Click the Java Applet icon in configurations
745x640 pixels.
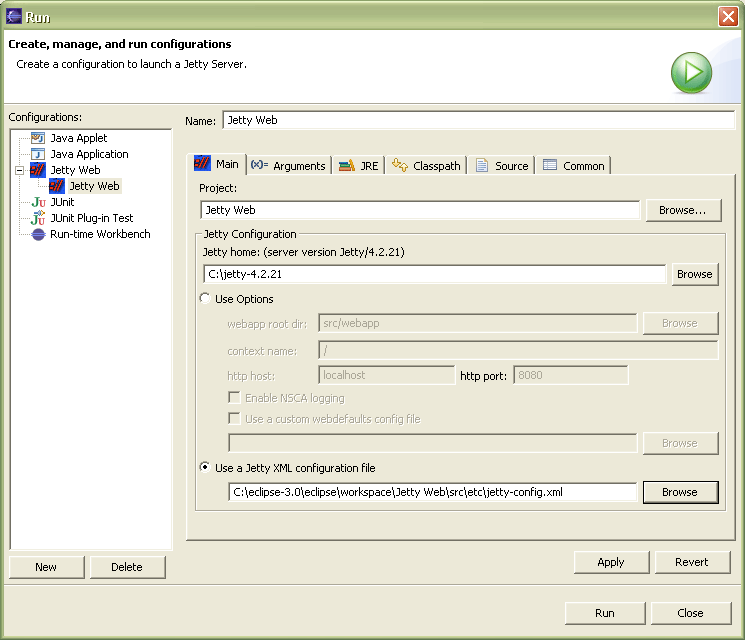pos(38,138)
